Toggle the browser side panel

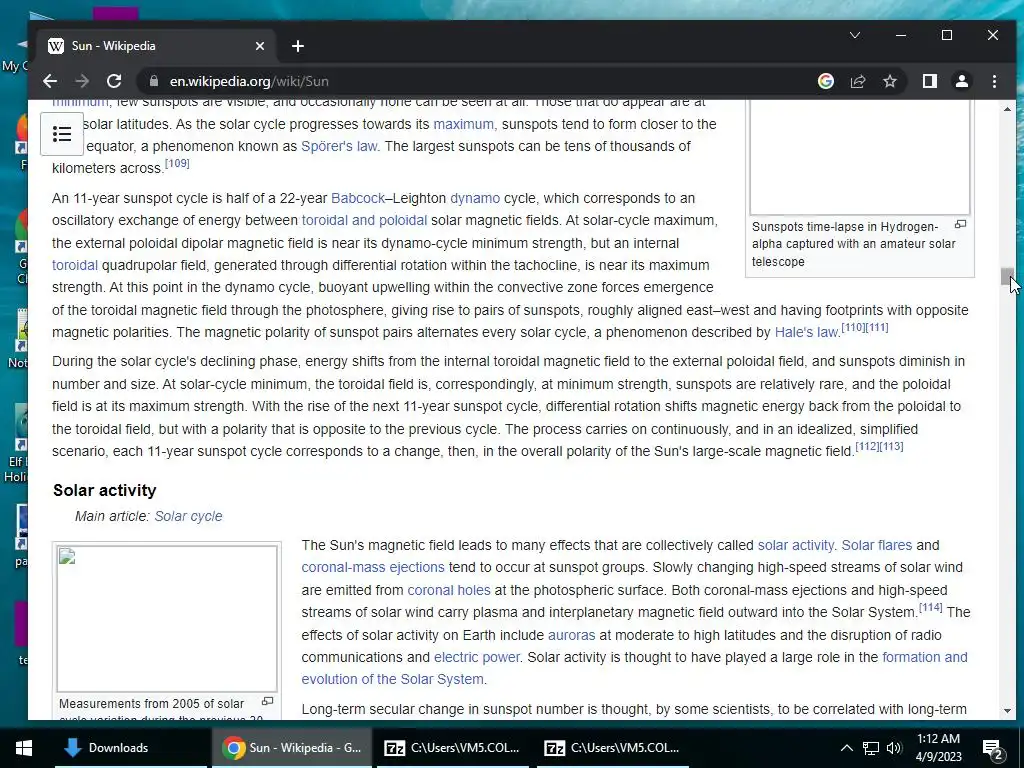929,81
